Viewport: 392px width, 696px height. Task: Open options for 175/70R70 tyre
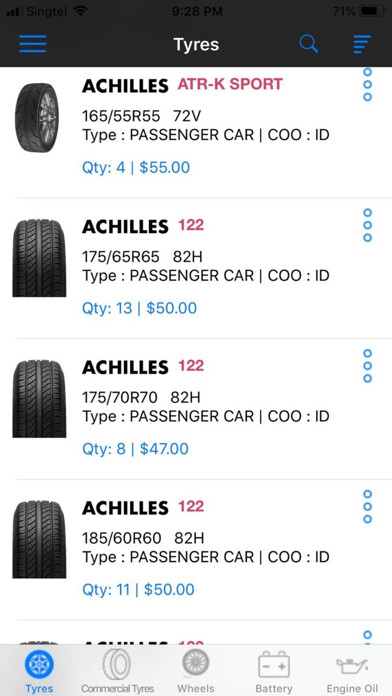click(367, 366)
